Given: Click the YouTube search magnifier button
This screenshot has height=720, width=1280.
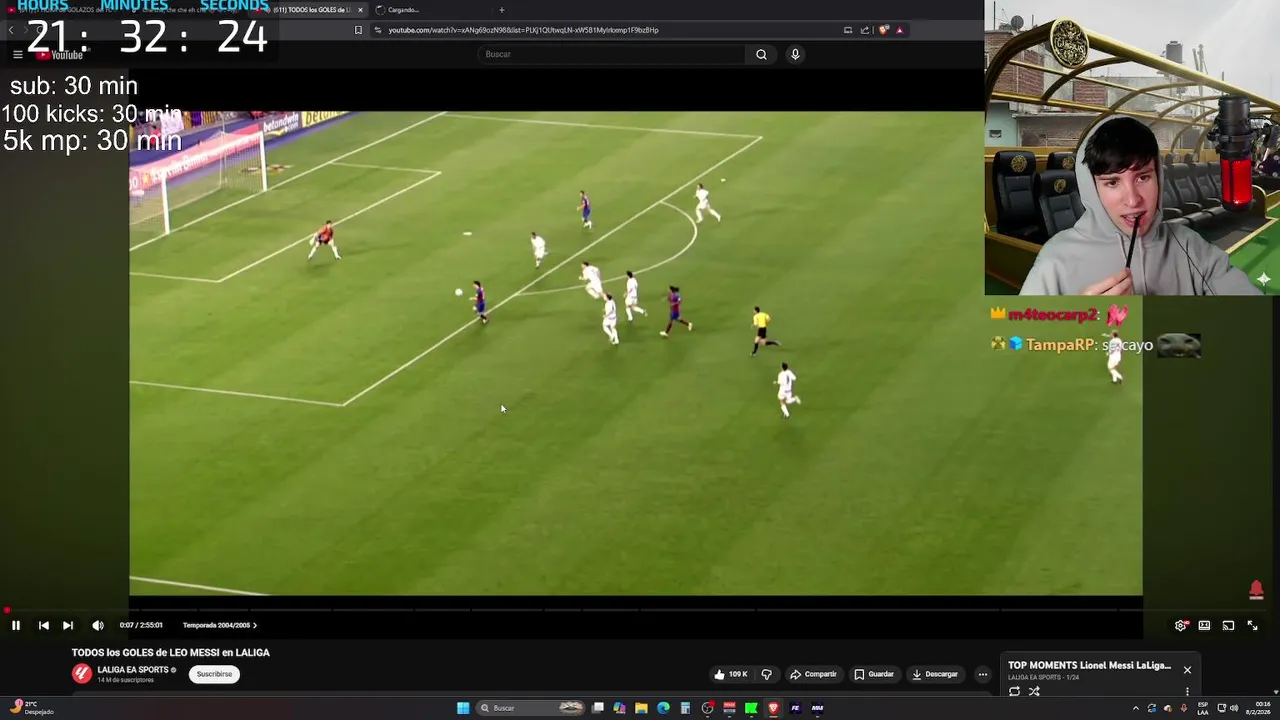Looking at the screenshot, I should coord(761,54).
